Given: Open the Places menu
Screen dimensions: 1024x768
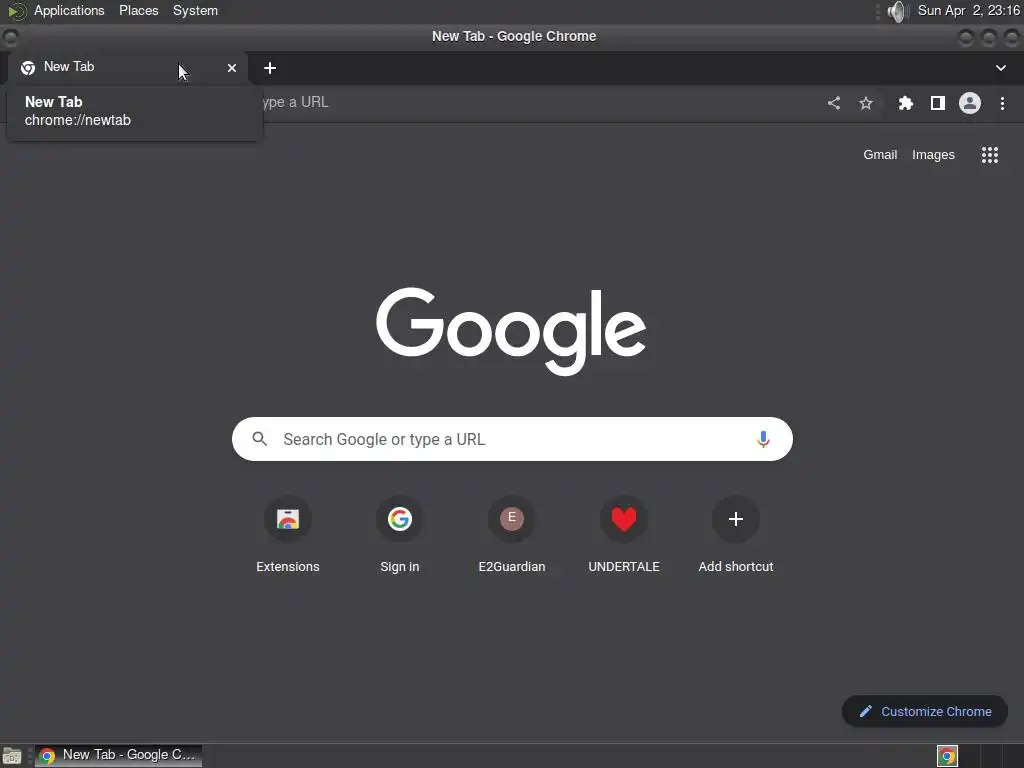Looking at the screenshot, I should coord(138,10).
